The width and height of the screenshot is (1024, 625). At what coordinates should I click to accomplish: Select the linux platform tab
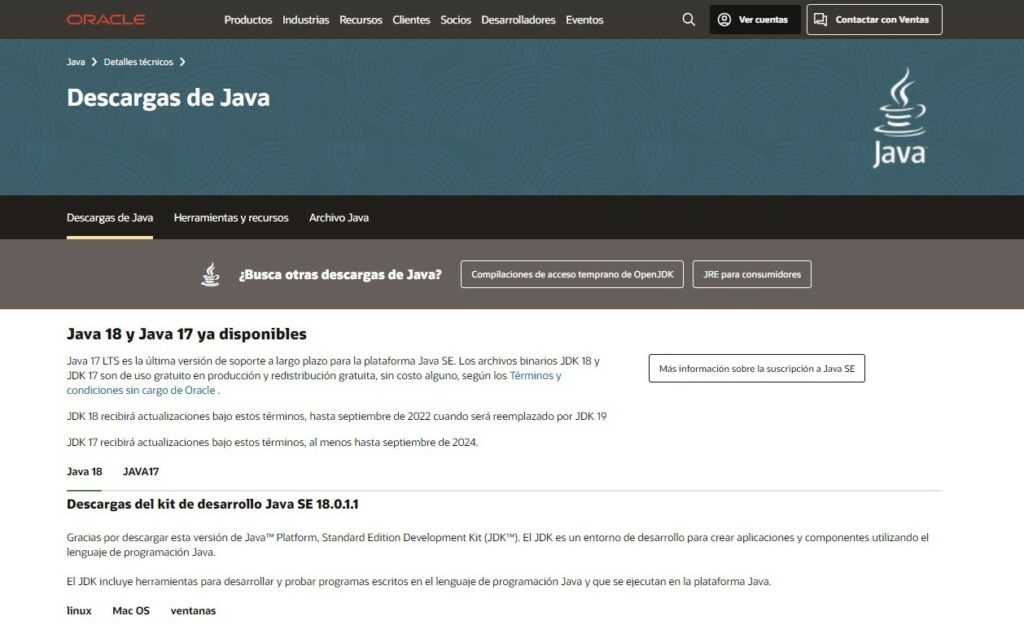79,611
